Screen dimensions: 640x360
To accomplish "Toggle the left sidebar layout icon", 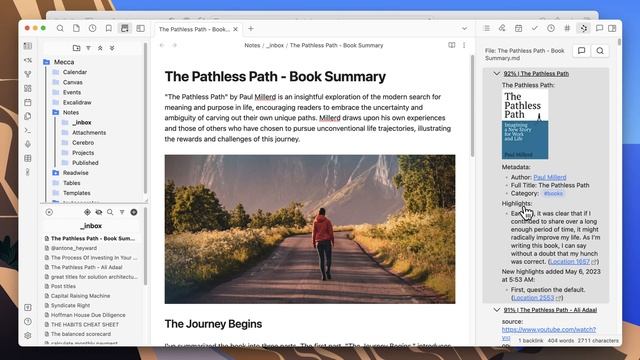I will (x=140, y=29).
